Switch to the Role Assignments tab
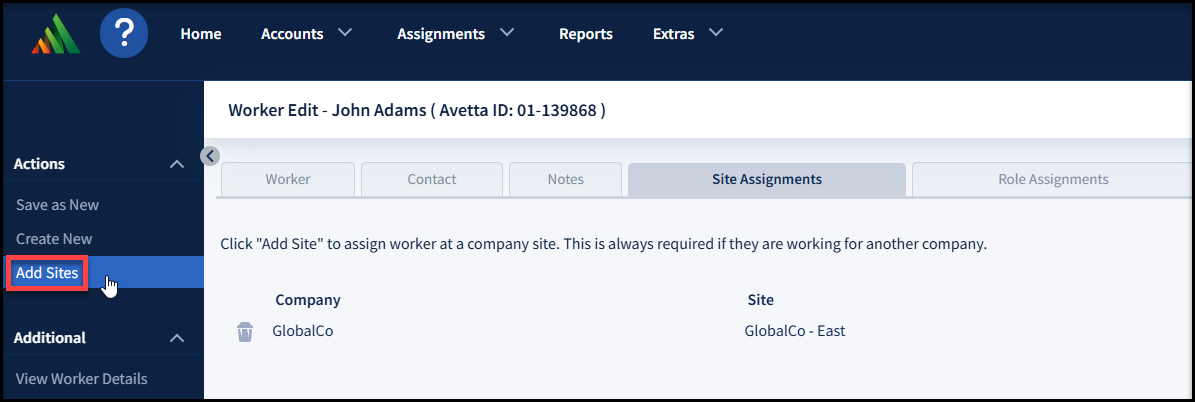1195x402 pixels. (x=1052, y=180)
